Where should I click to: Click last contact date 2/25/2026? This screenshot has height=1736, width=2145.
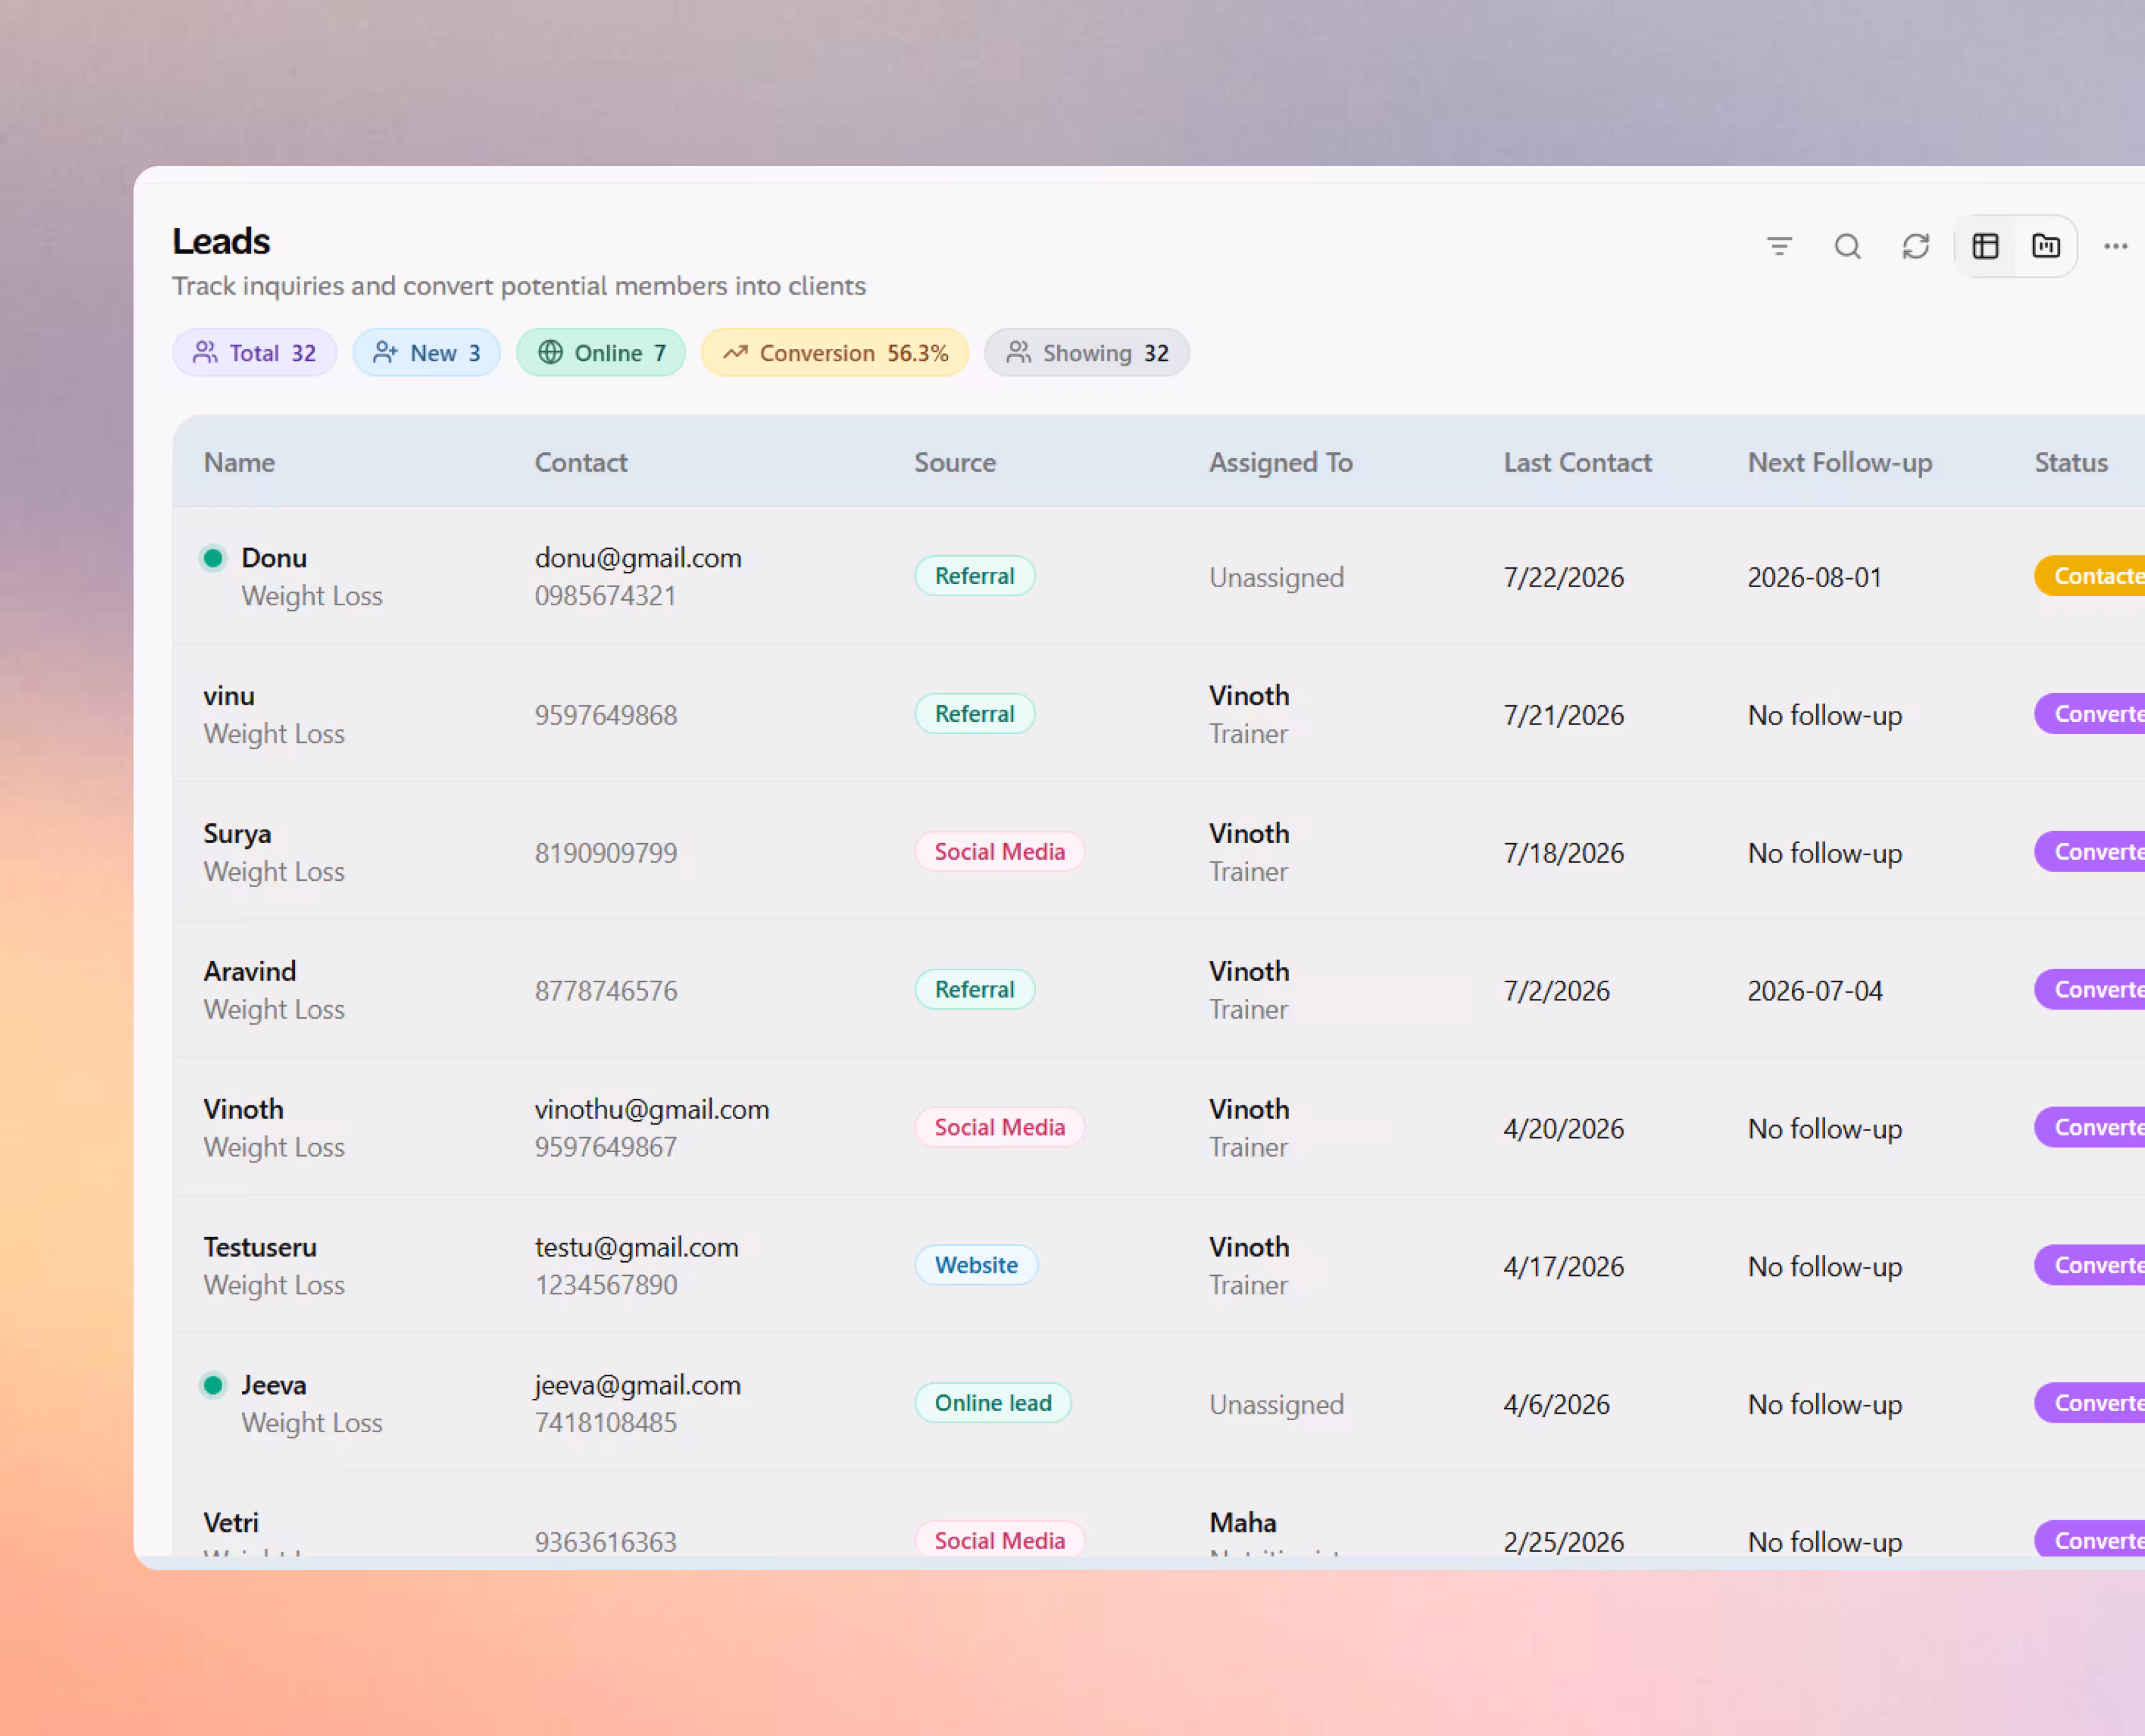tap(1563, 1543)
